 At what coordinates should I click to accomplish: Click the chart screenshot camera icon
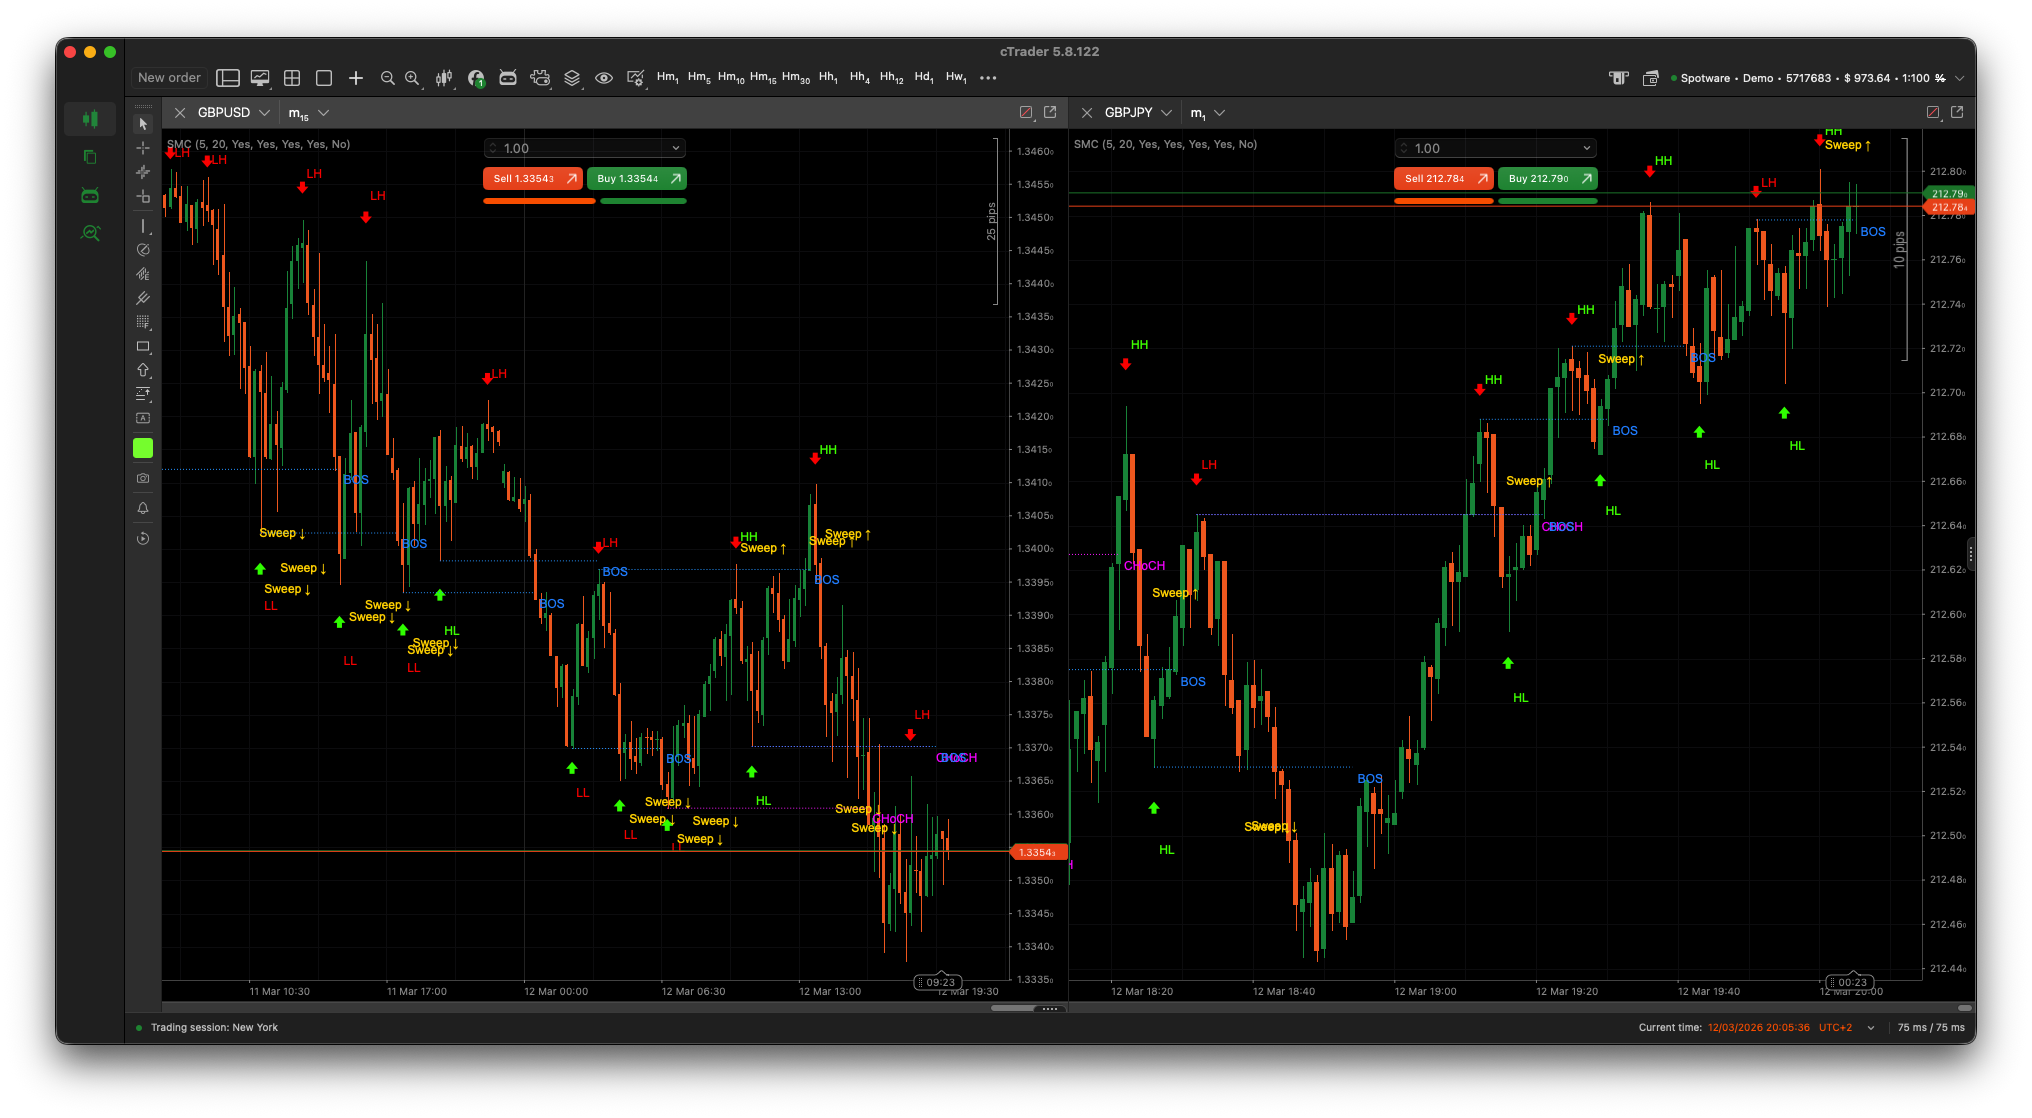(143, 478)
